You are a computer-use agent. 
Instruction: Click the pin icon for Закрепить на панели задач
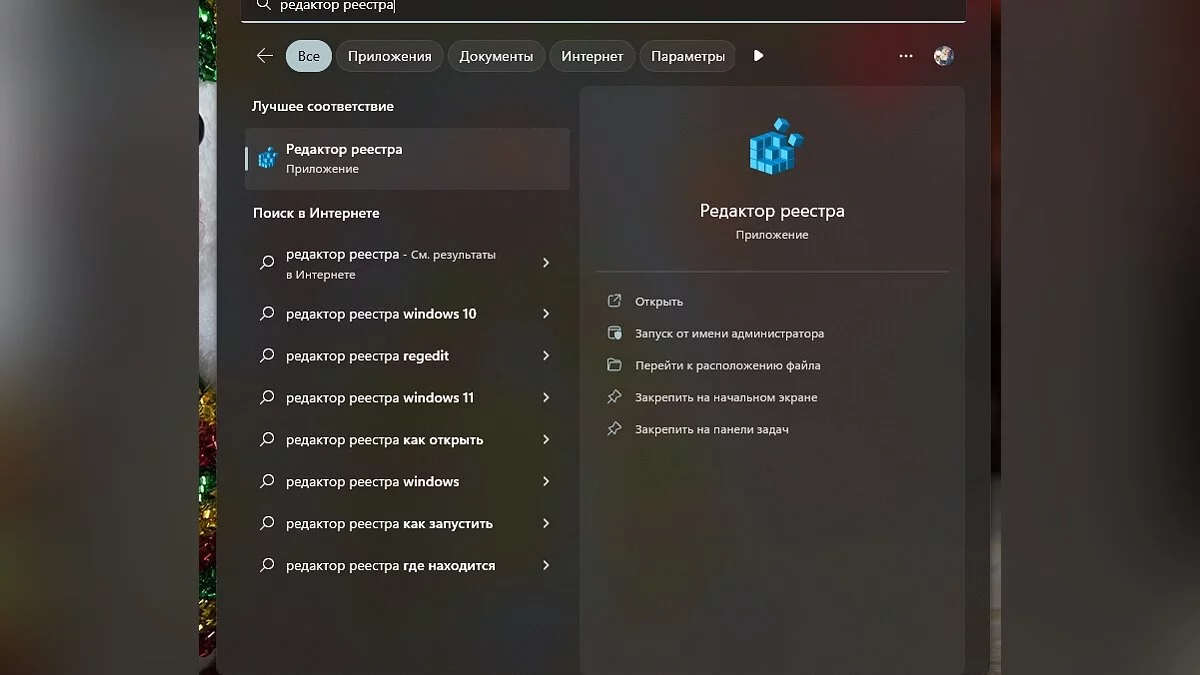(x=615, y=429)
